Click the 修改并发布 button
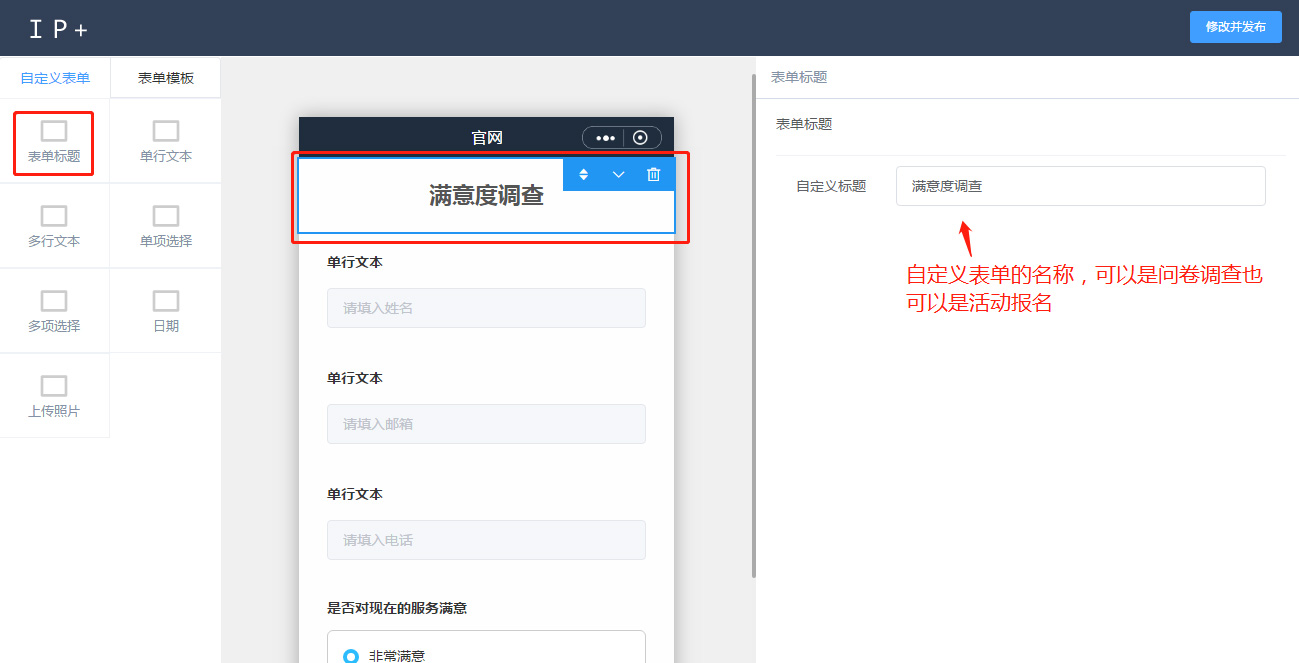 (x=1235, y=27)
